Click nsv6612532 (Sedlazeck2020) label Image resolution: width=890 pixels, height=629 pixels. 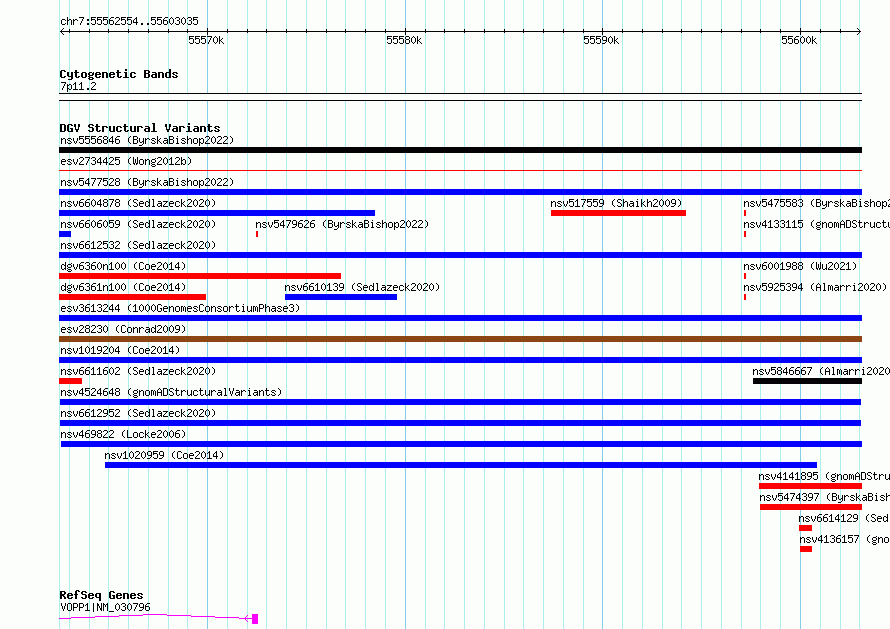tap(138, 245)
